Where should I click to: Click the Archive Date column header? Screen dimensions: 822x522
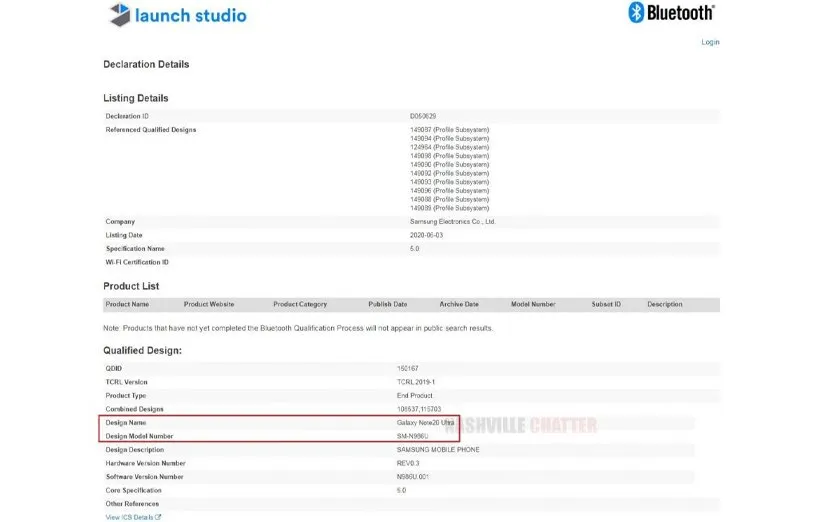click(459, 304)
